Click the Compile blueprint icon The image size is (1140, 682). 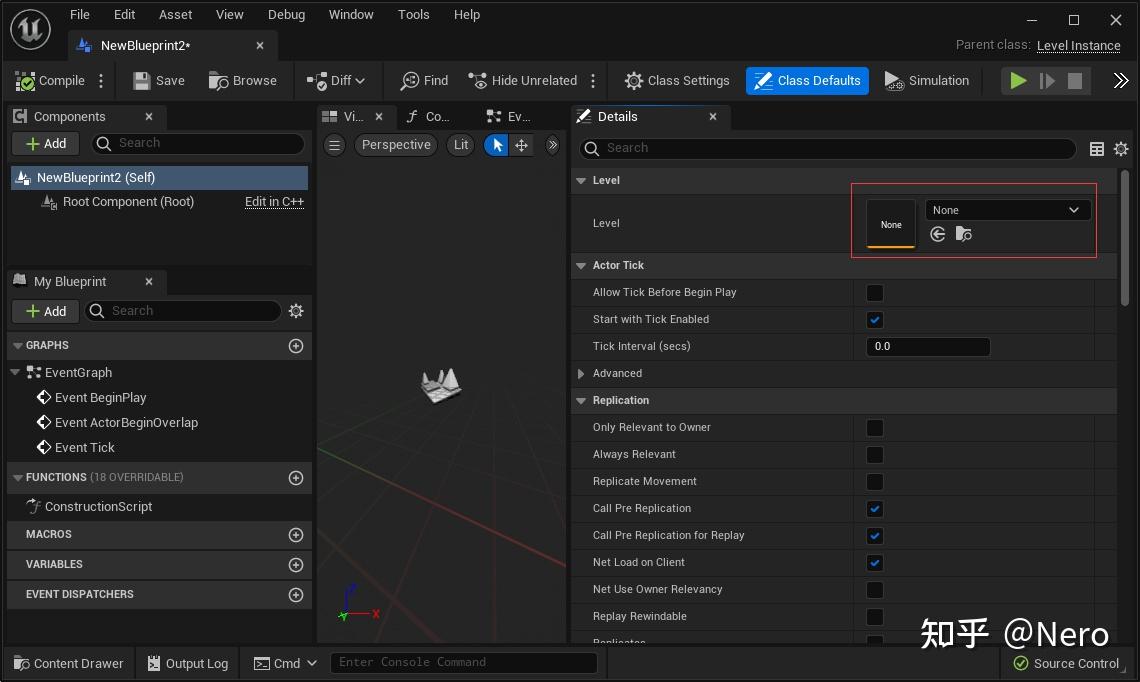(25, 81)
